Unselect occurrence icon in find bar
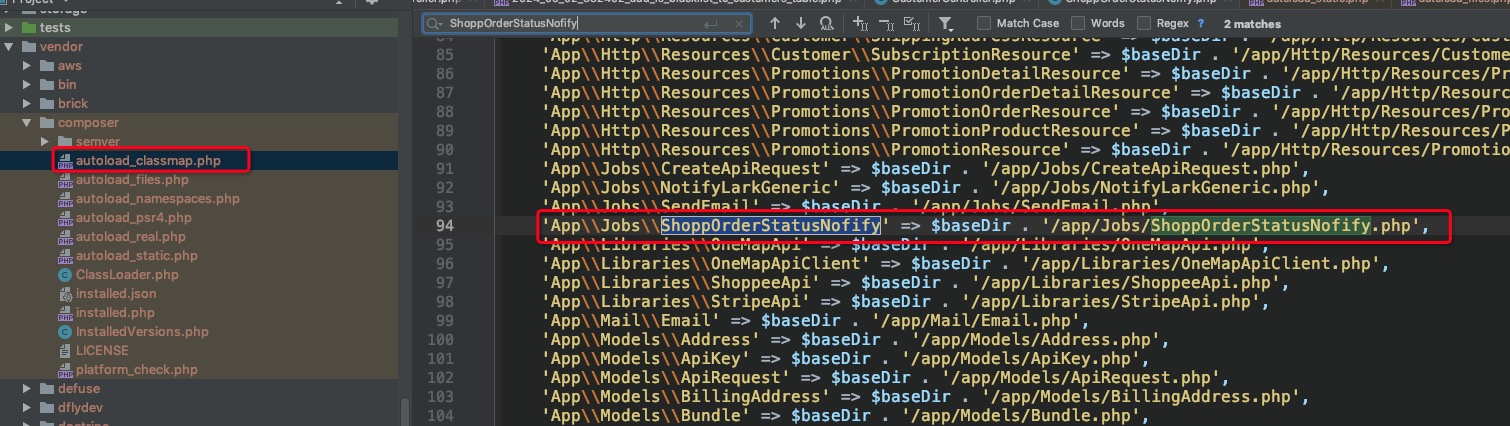 [x=886, y=23]
